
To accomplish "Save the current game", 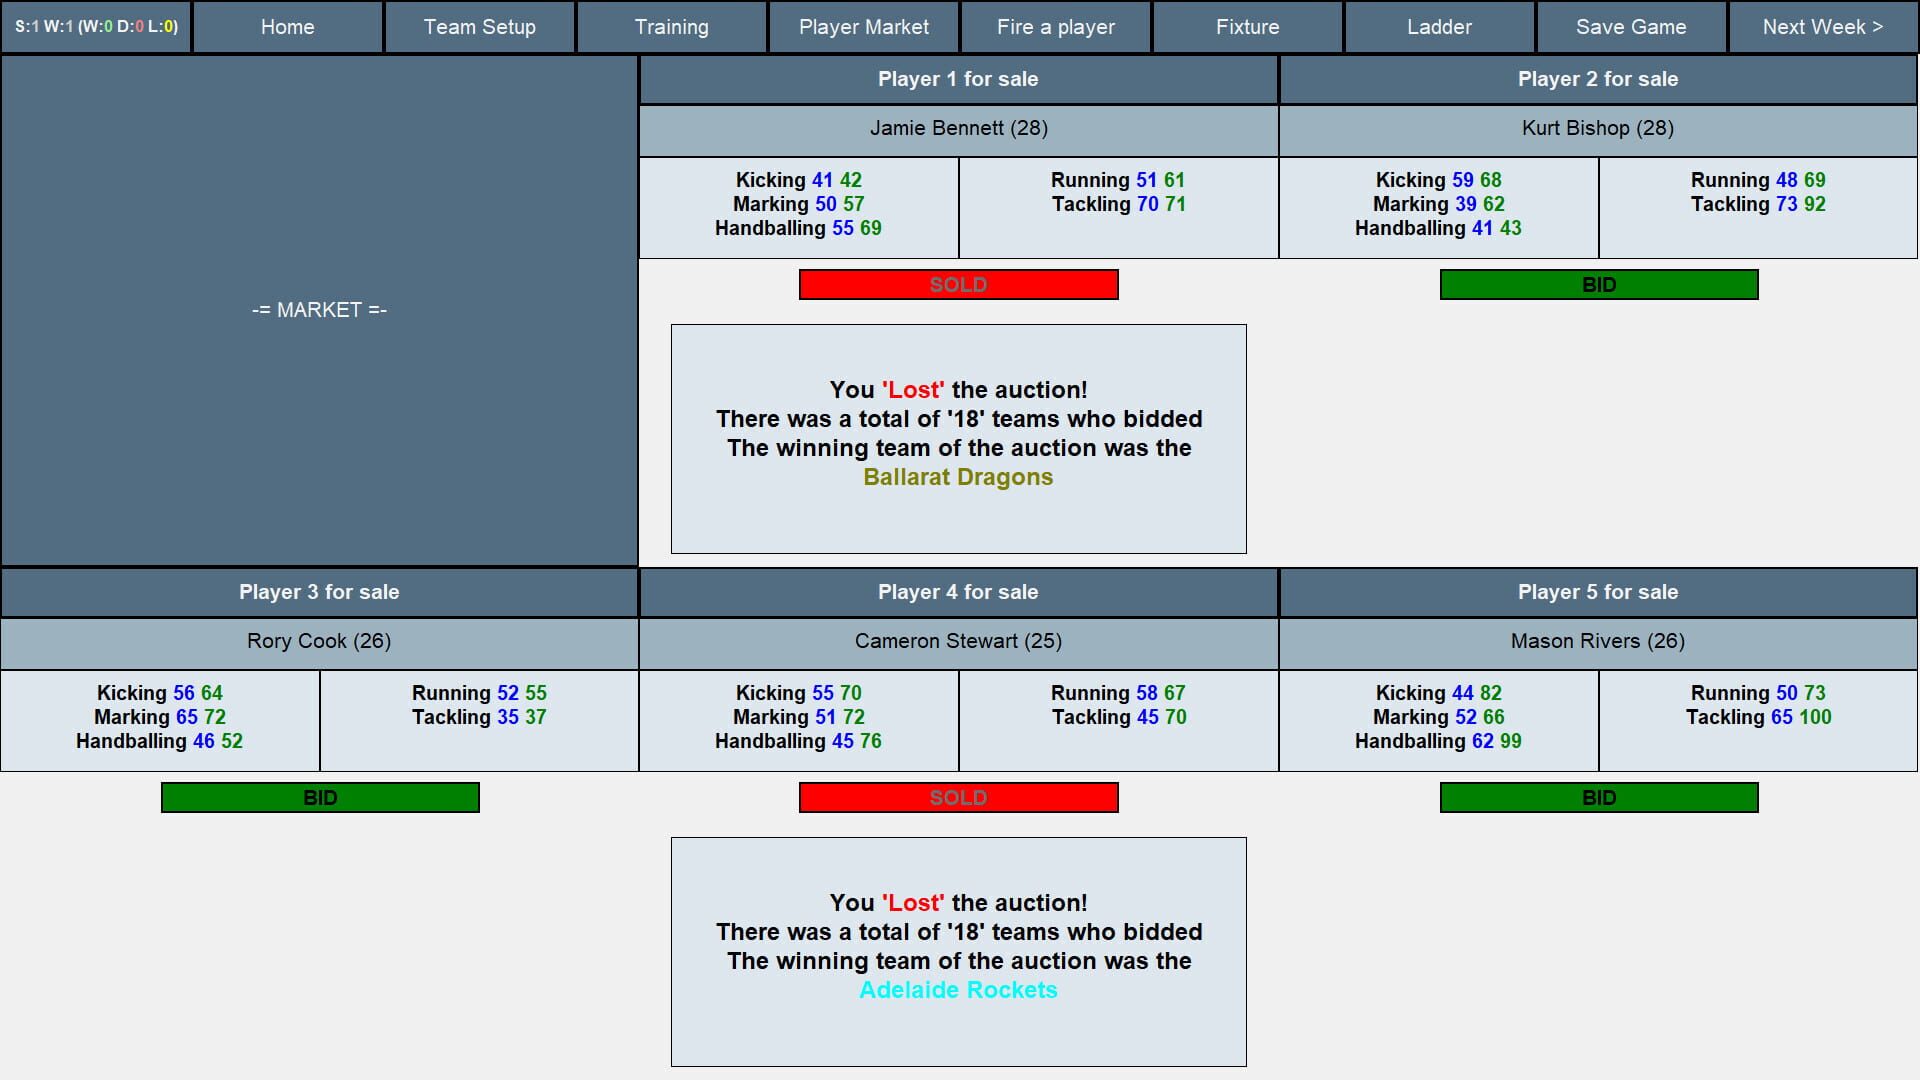I will click(x=1631, y=27).
